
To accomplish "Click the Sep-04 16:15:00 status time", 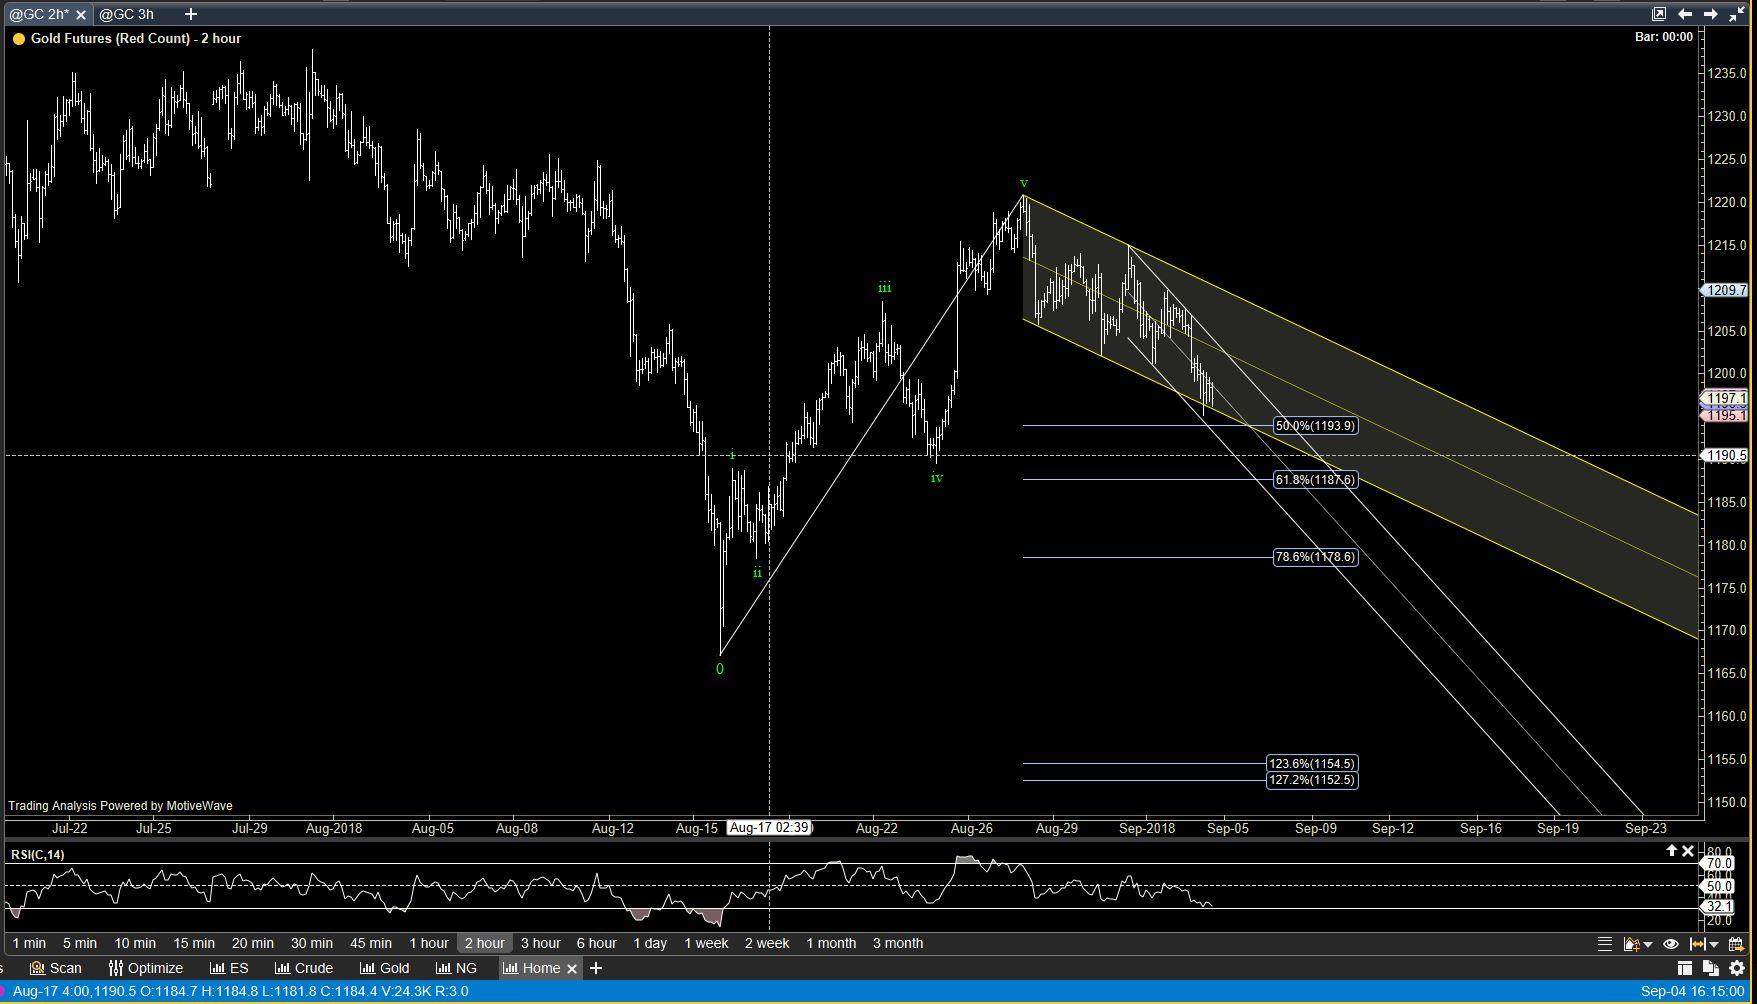I will [x=1692, y=991].
